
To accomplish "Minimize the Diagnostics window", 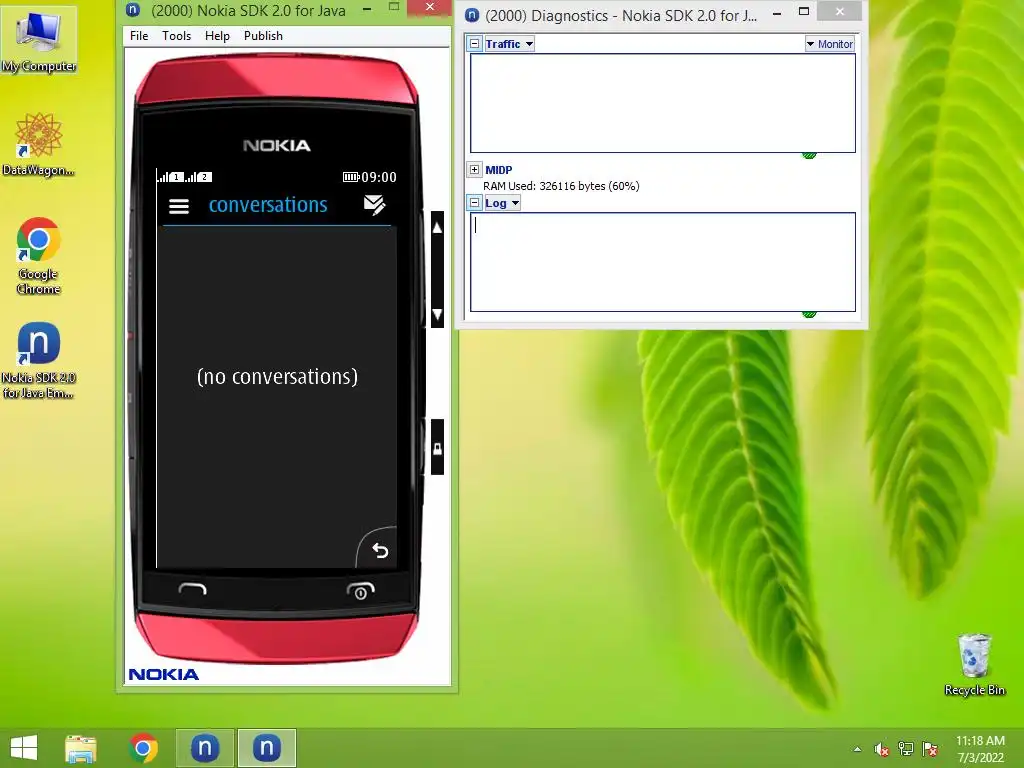I will click(776, 13).
